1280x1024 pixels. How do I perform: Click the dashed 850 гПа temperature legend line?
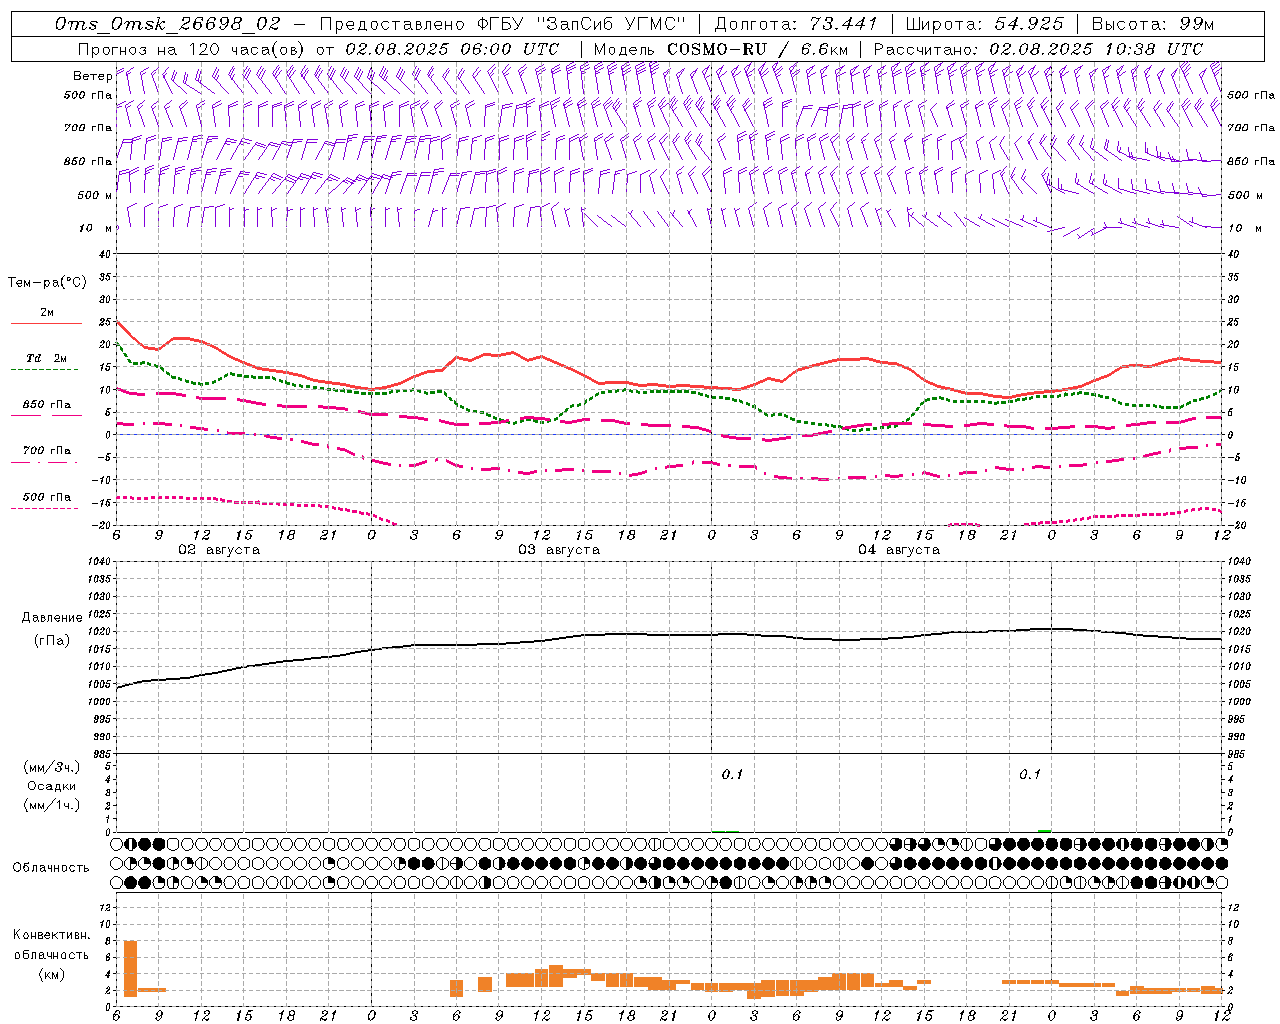pos(46,415)
